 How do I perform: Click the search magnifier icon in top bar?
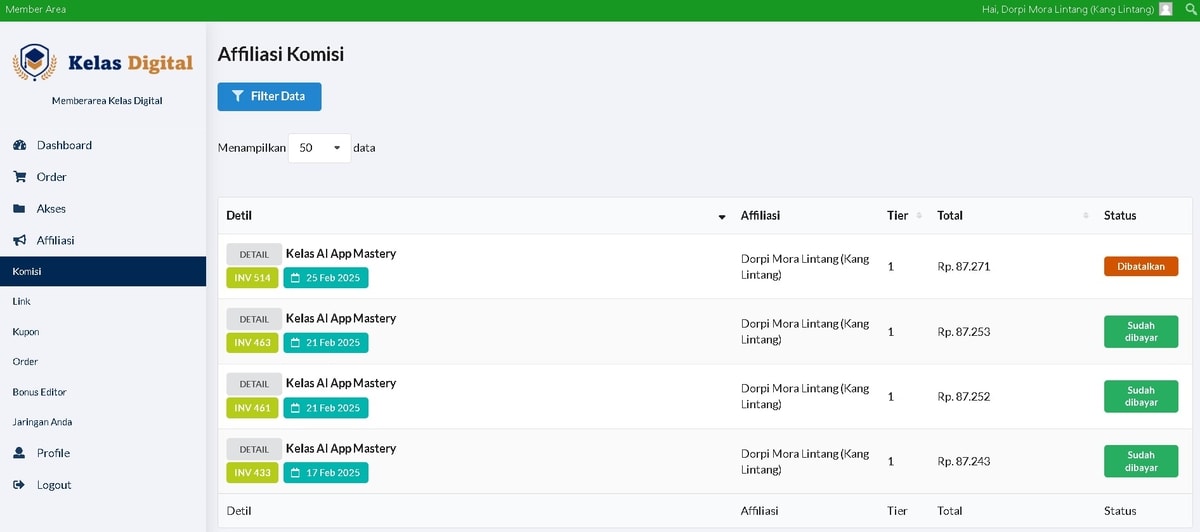(x=1190, y=9)
